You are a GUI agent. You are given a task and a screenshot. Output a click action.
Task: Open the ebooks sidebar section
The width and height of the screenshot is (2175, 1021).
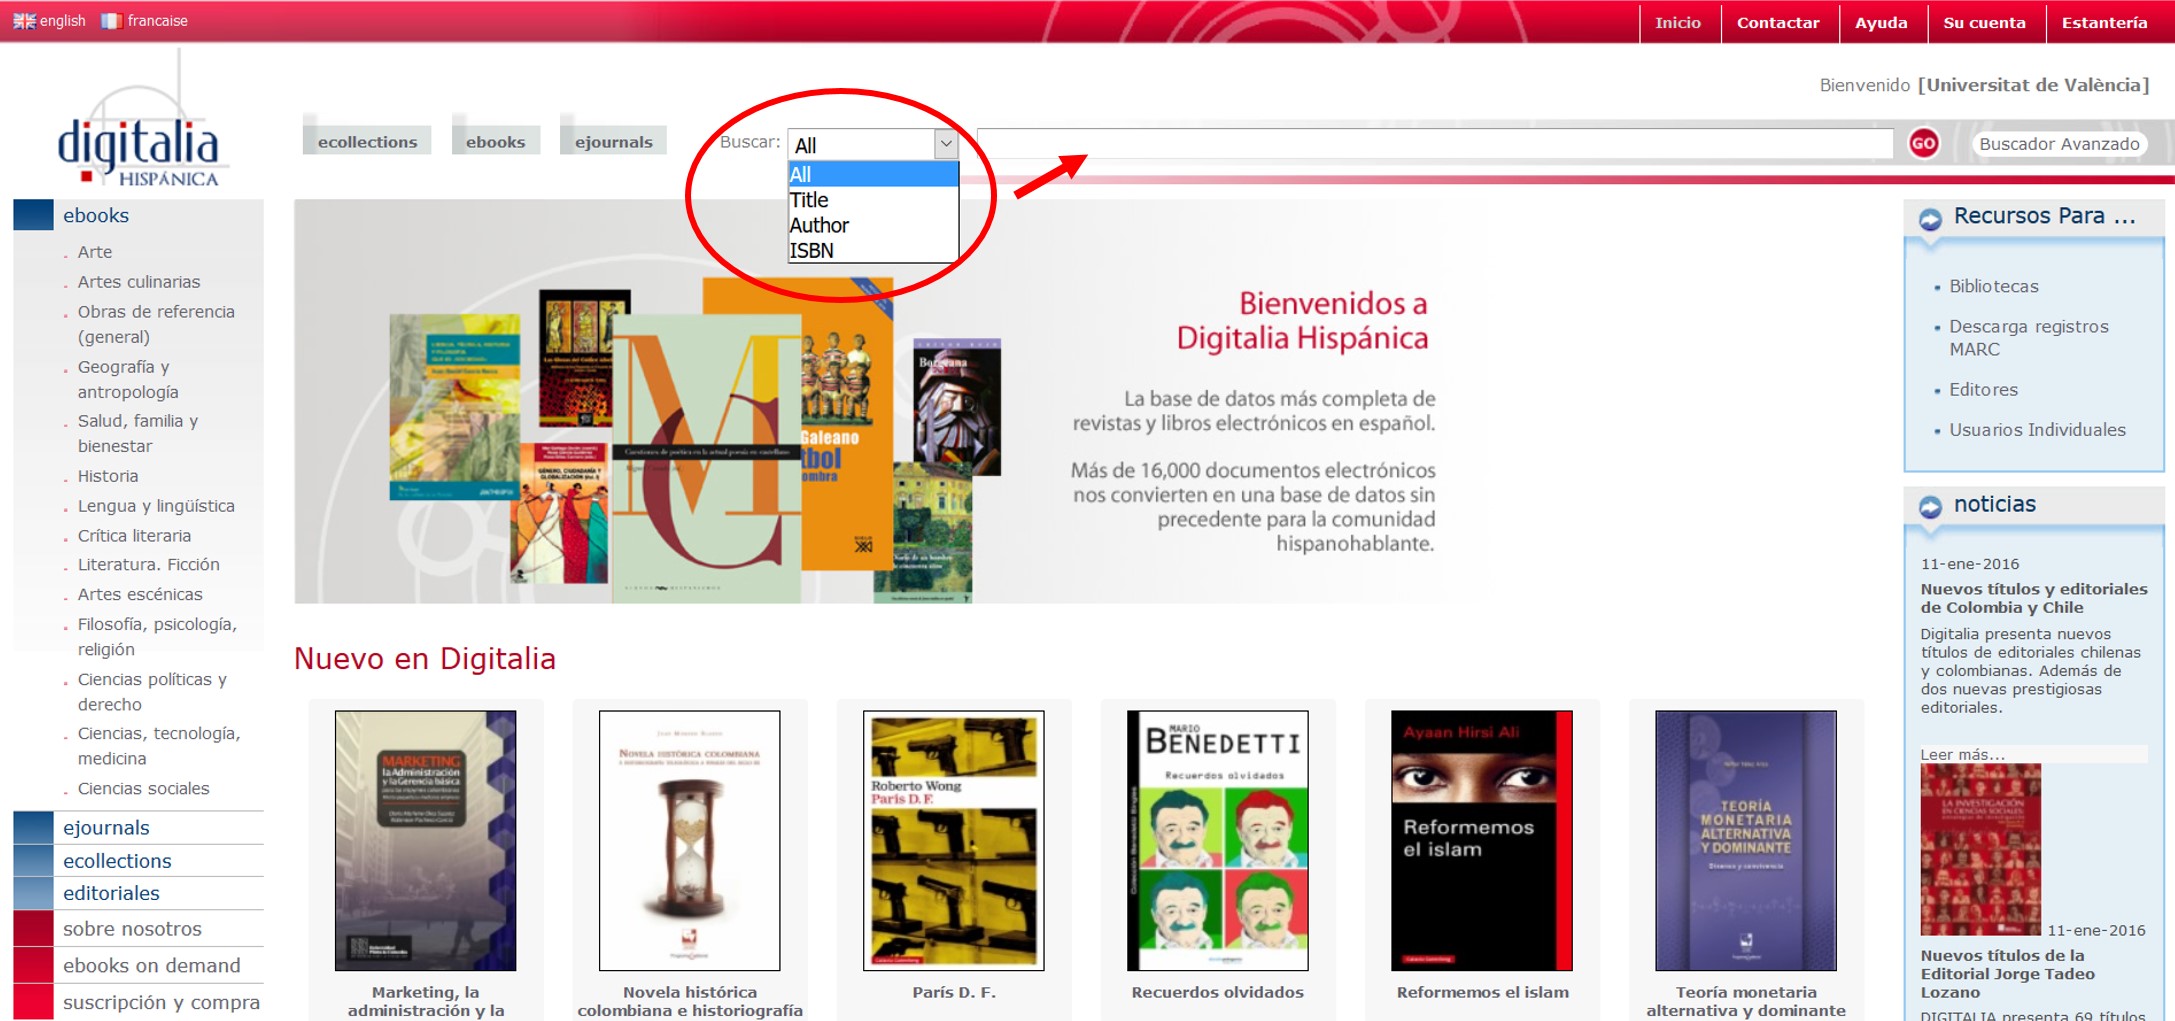pos(96,215)
